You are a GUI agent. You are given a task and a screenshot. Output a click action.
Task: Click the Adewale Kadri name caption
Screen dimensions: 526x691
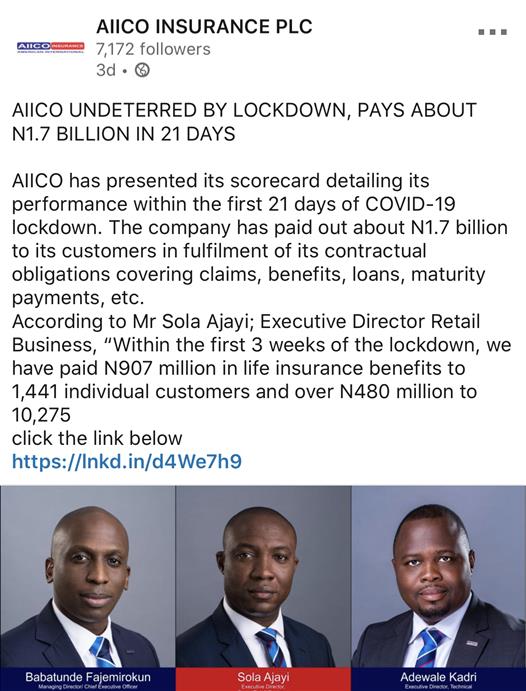pyautogui.click(x=438, y=676)
